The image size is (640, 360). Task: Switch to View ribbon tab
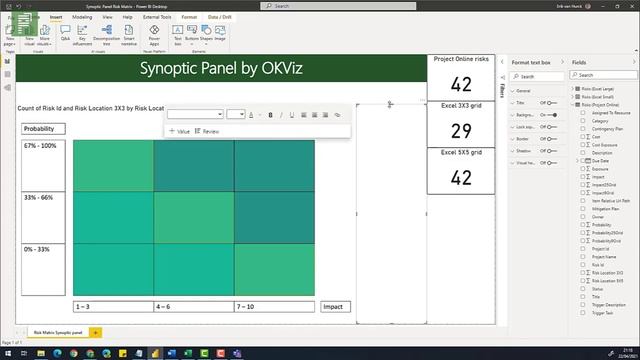coord(107,17)
